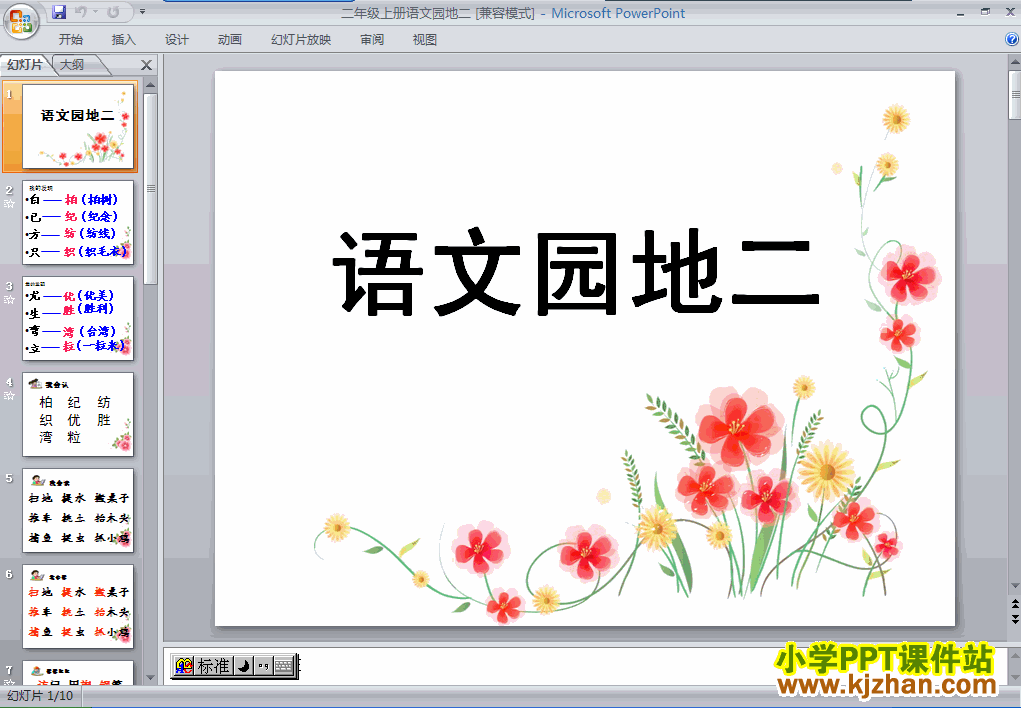Viewport: 1021px width, 708px height.
Task: Customize the Quick Access Toolbar
Action: pos(143,12)
